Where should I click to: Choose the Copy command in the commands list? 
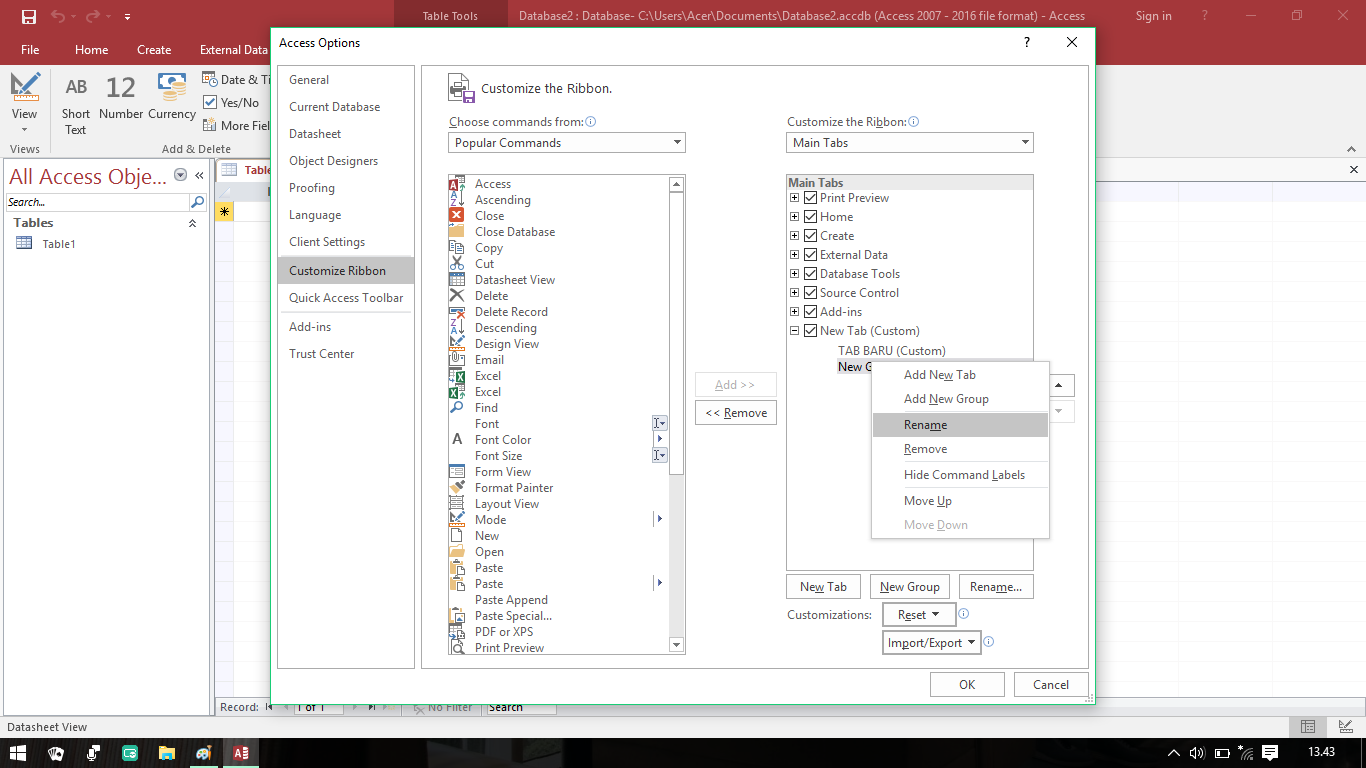(x=488, y=248)
